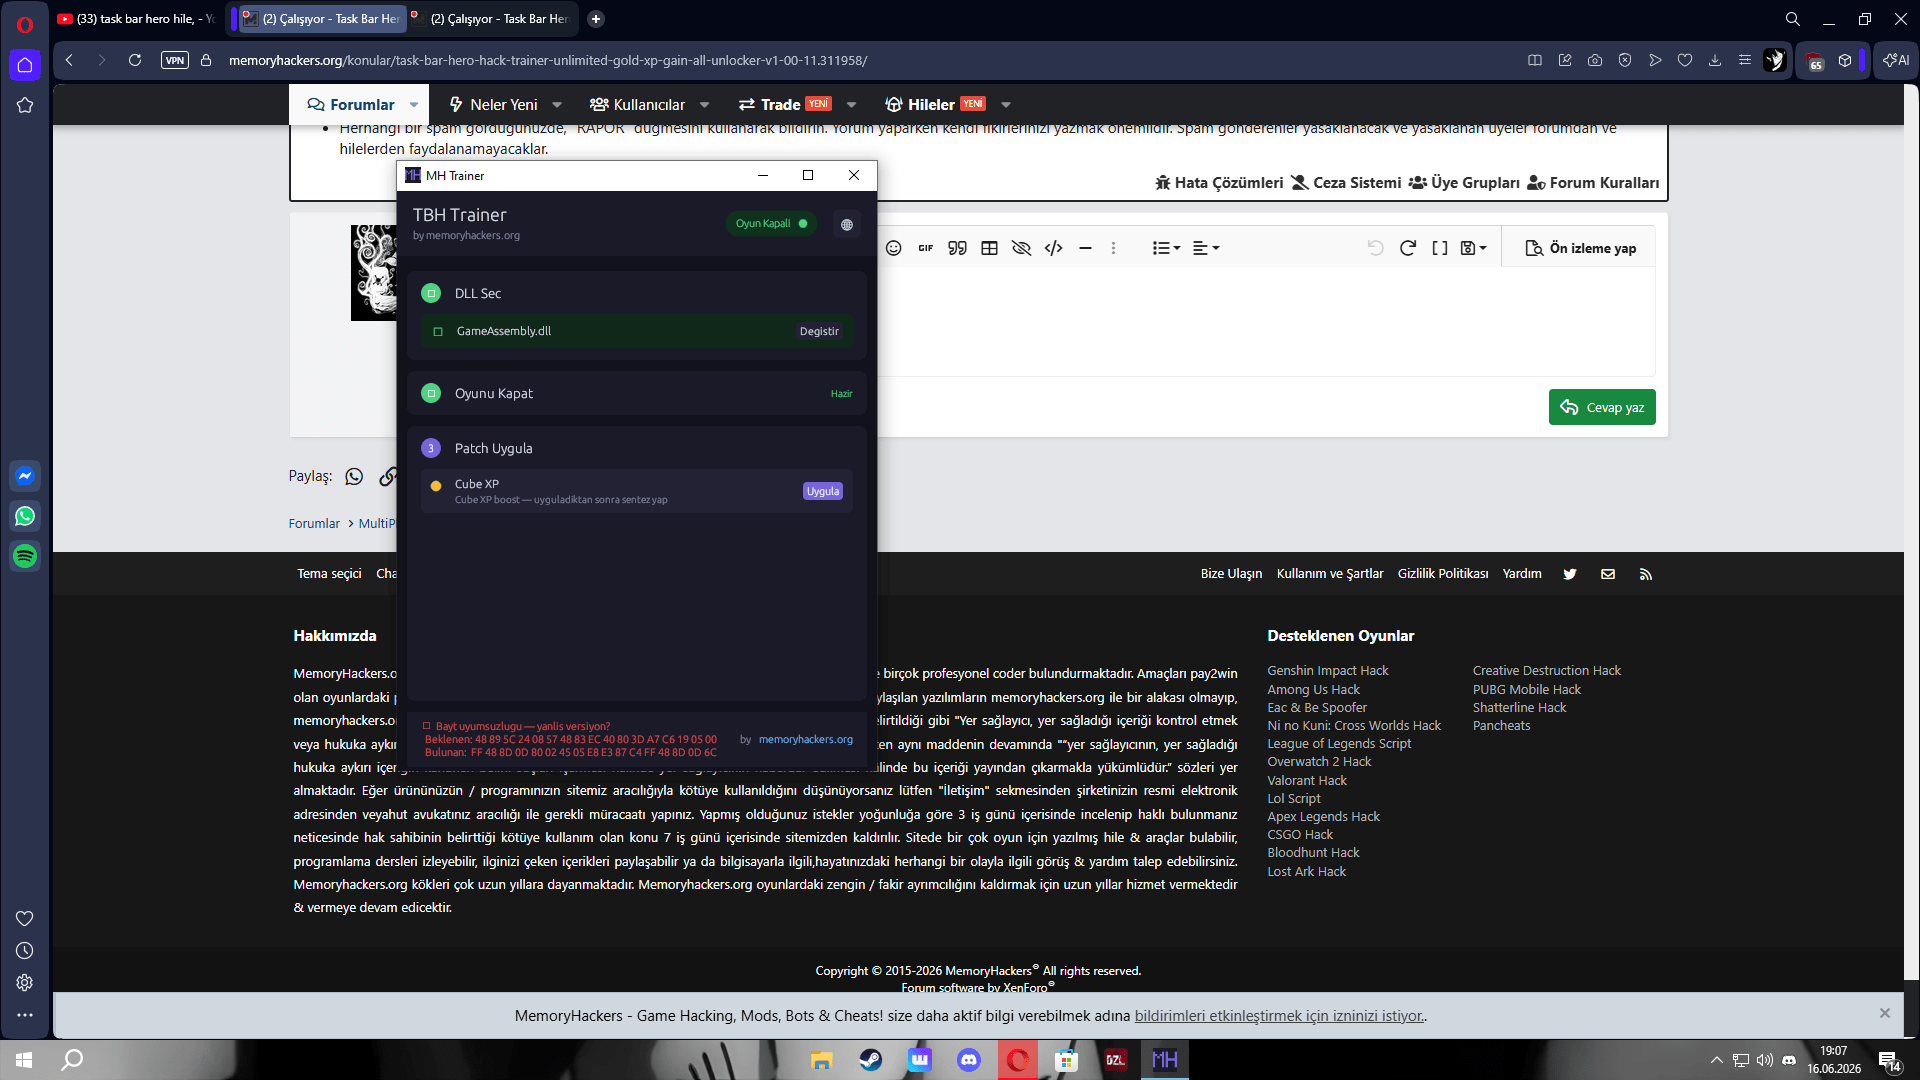Expand the Forumlar menu arrow

414,104
